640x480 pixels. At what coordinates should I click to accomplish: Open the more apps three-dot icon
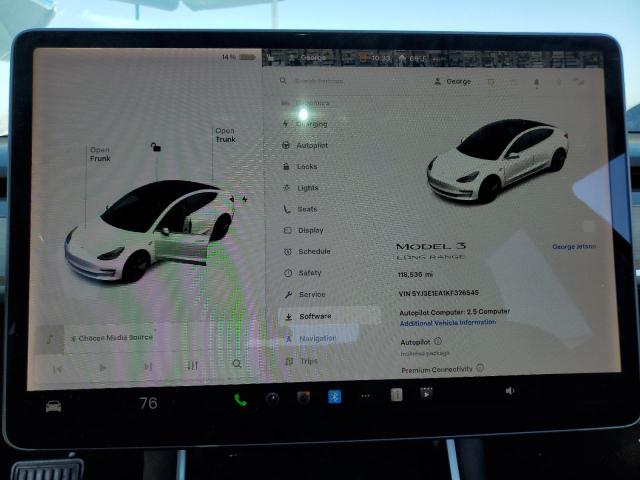(x=366, y=396)
